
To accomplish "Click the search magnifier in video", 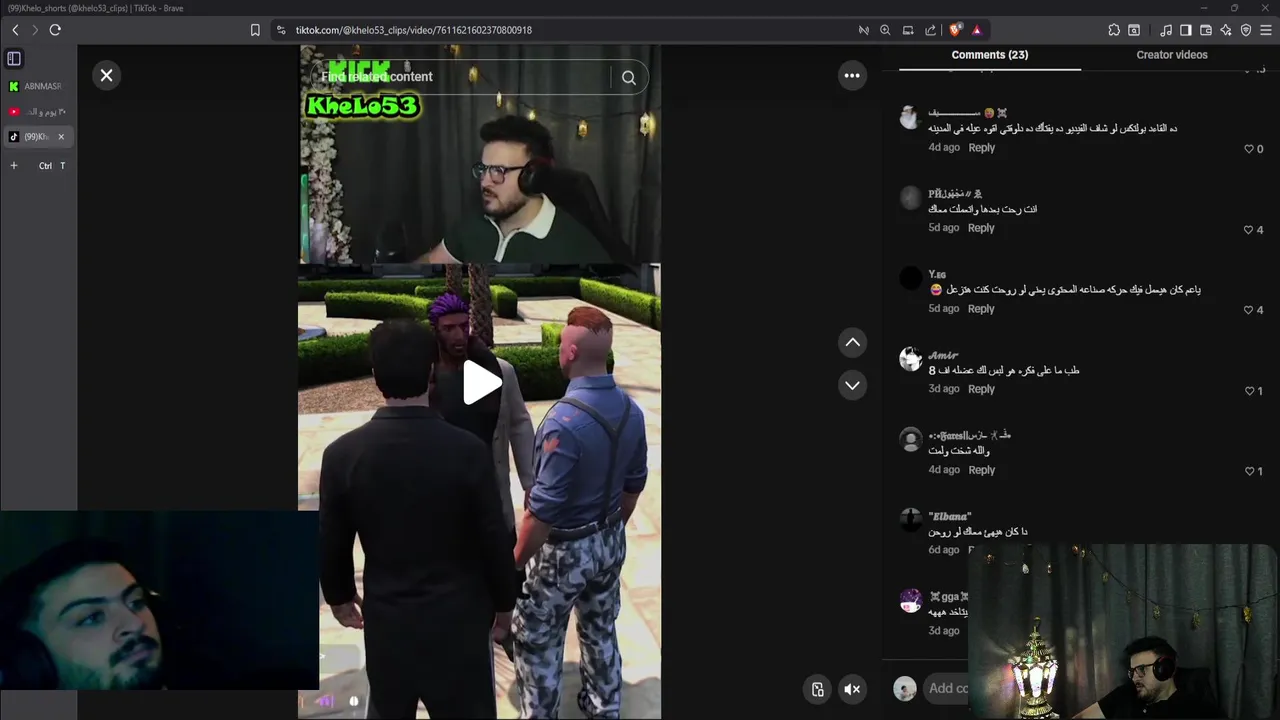I will pos(629,77).
